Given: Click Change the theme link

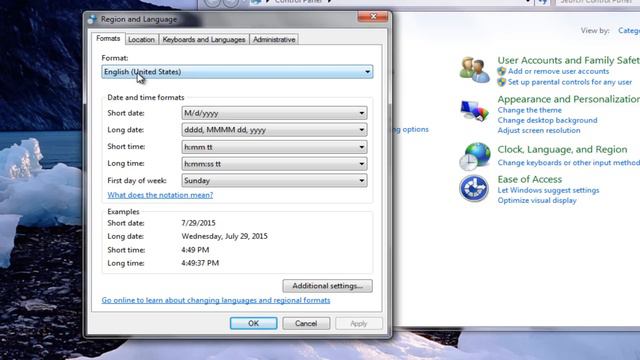Looking at the screenshot, I should click(529, 110).
